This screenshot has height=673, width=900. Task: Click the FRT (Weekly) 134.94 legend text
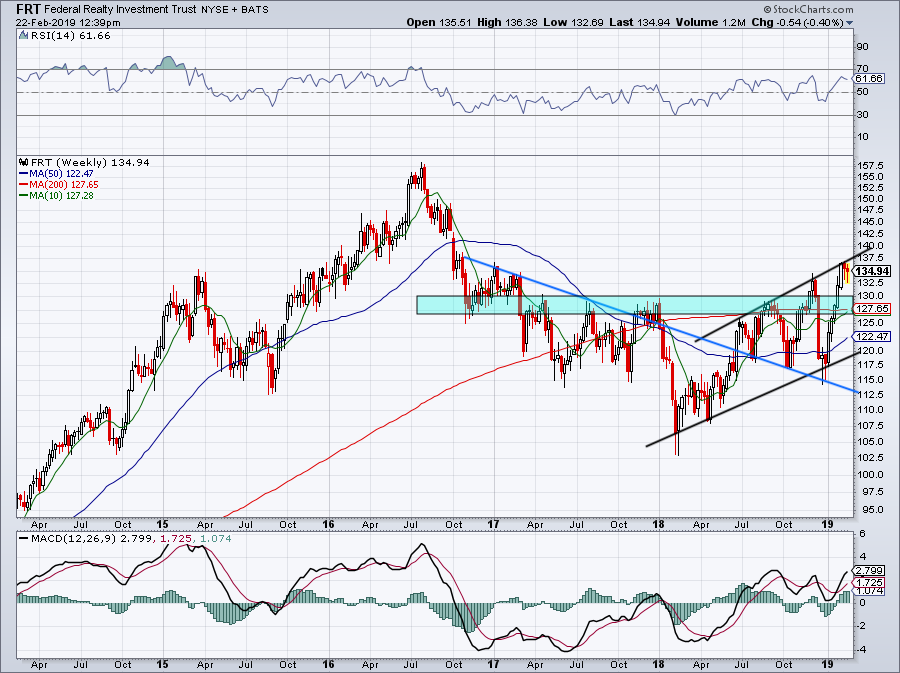point(90,163)
